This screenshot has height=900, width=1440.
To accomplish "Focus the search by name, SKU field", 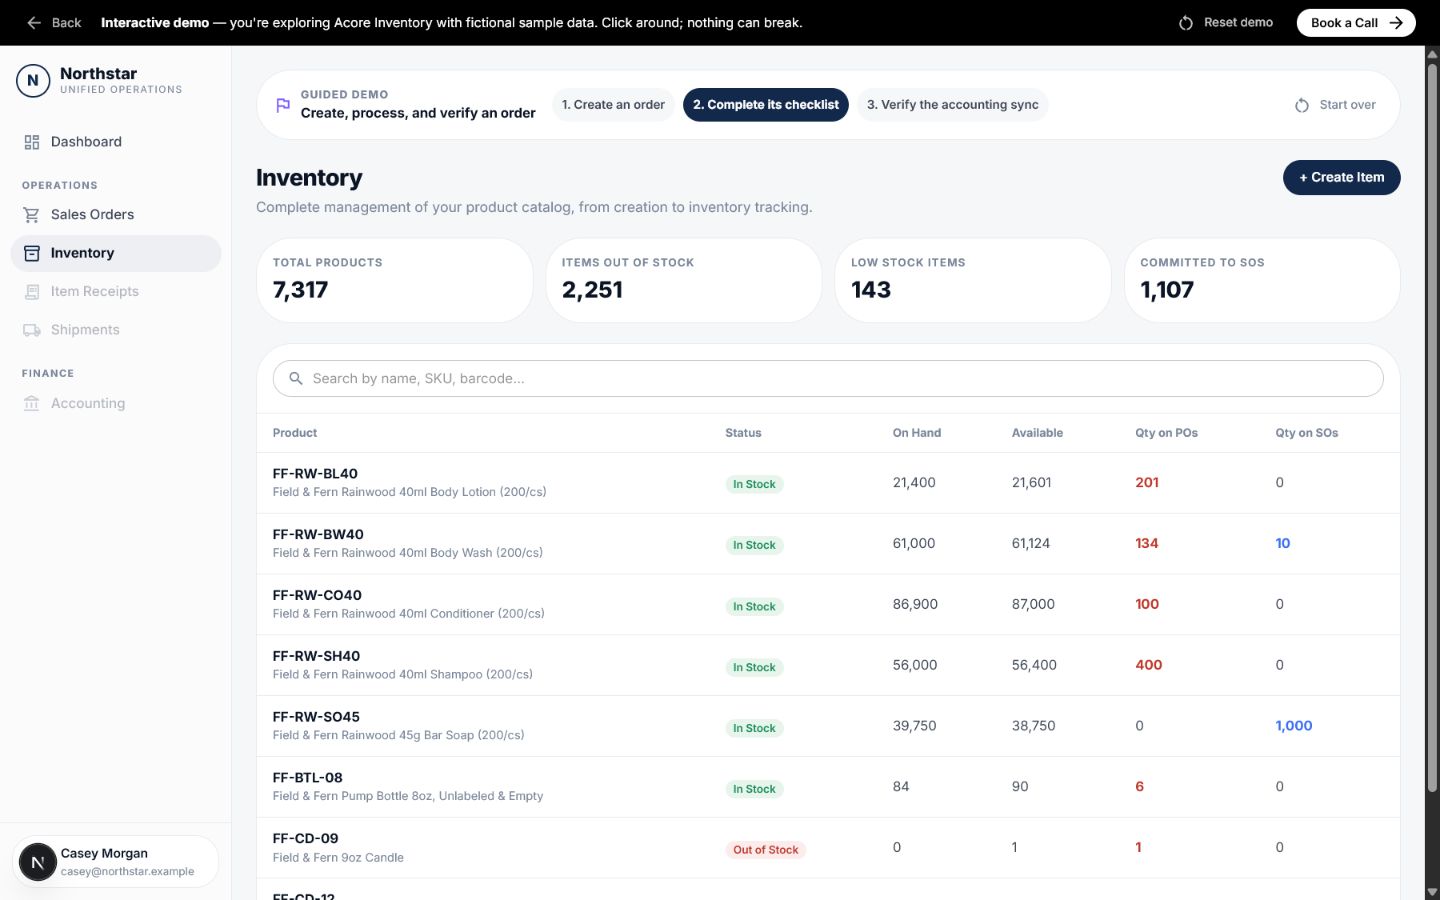I will point(828,378).
